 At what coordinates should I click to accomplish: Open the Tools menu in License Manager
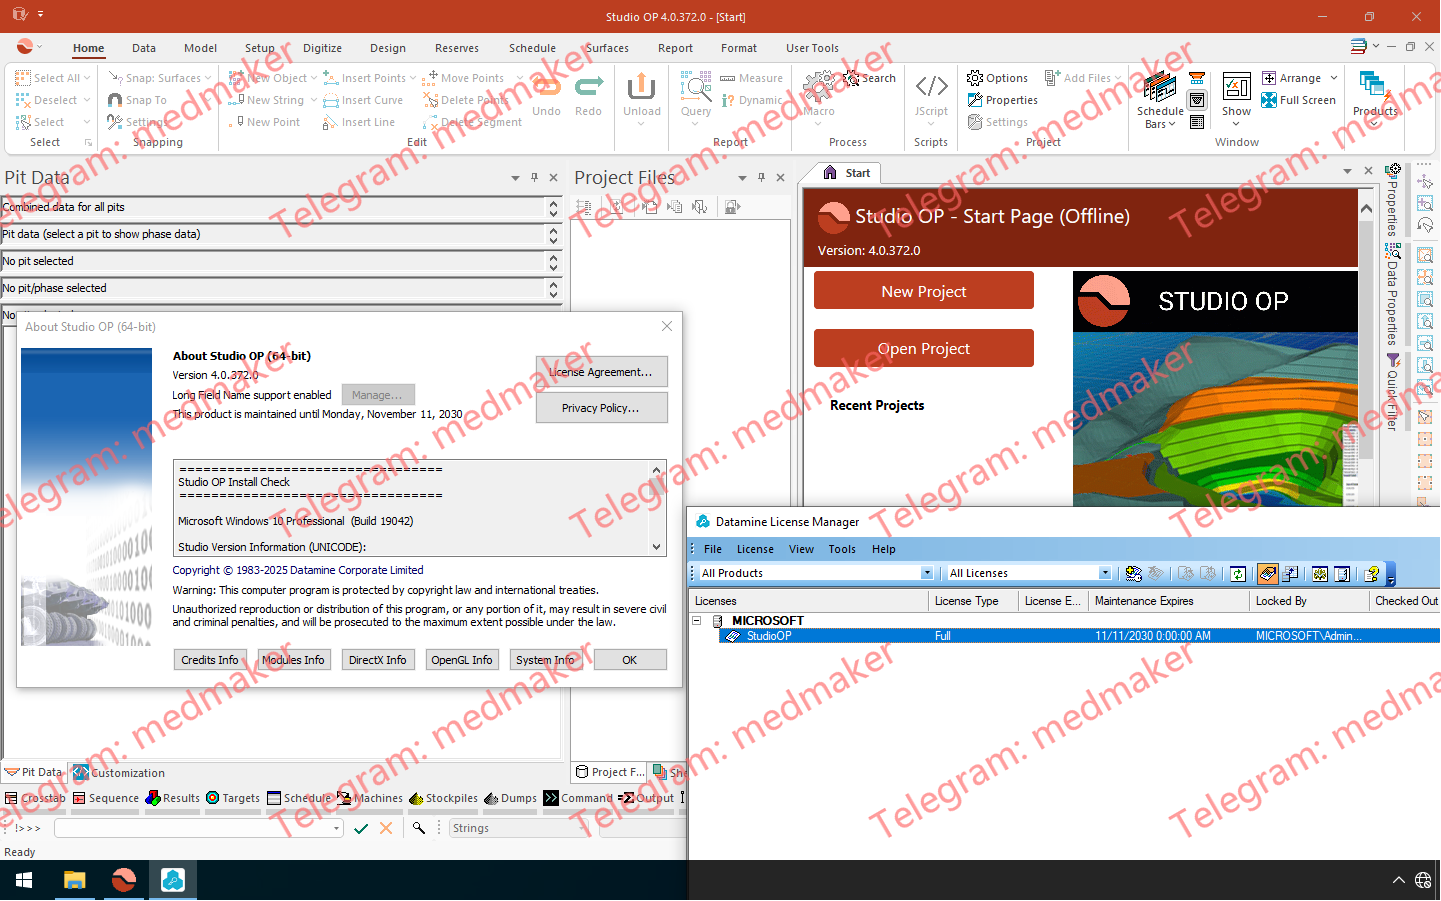841,549
